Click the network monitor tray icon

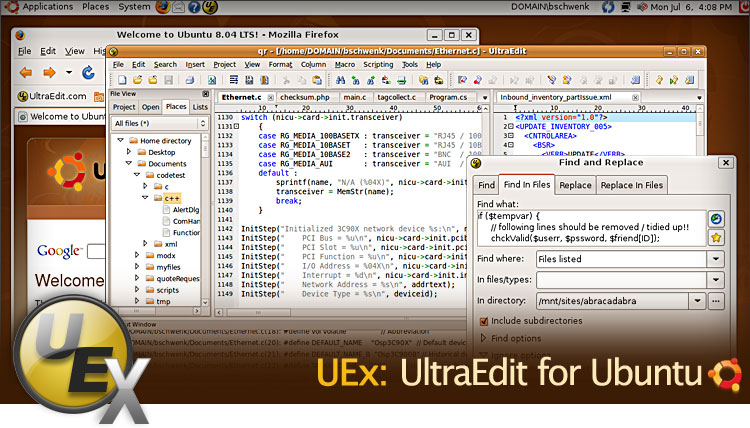tap(625, 7)
